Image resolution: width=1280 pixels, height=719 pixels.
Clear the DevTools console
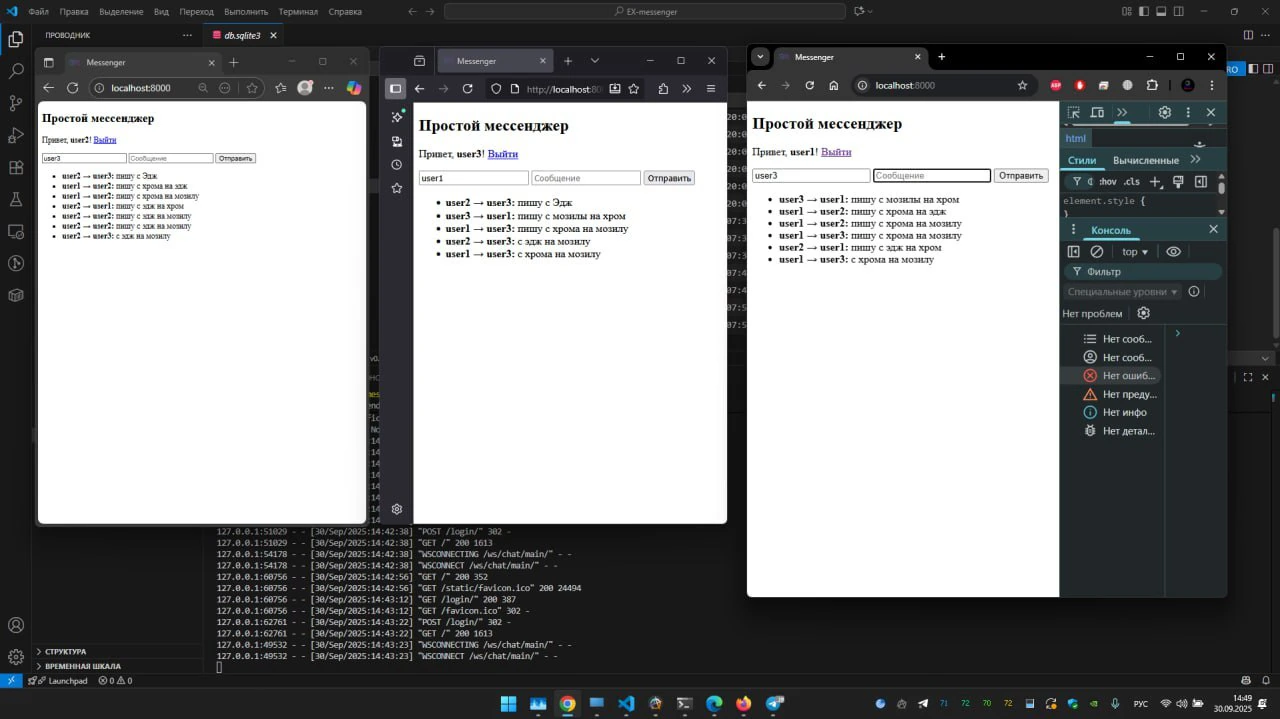click(1097, 252)
